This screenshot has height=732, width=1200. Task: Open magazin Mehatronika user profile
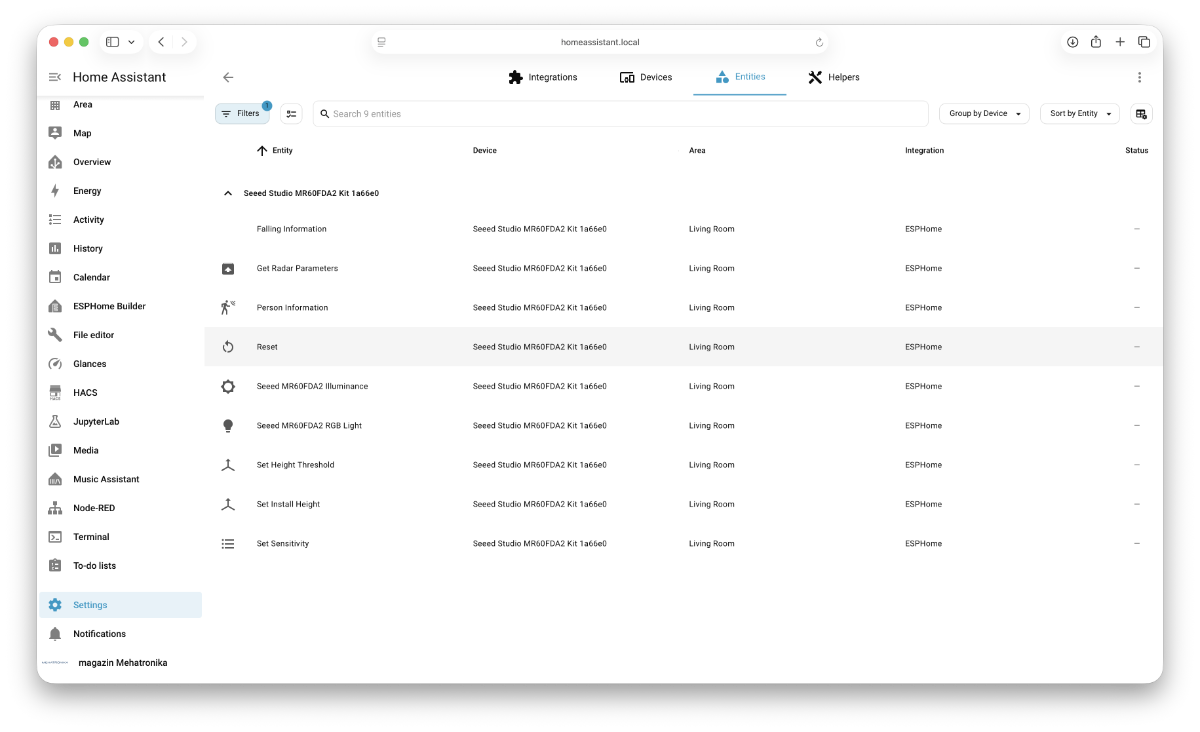pos(120,663)
